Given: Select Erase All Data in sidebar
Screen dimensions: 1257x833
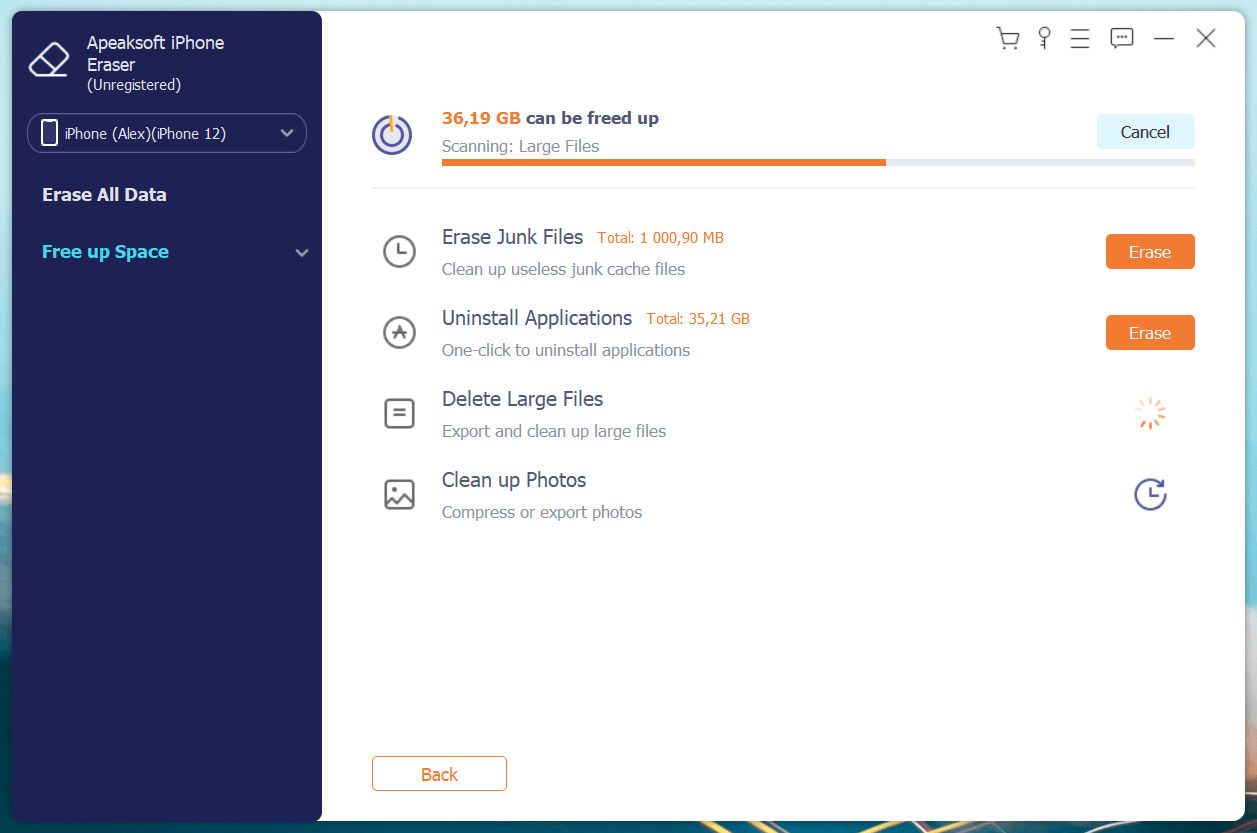Looking at the screenshot, I should [104, 195].
